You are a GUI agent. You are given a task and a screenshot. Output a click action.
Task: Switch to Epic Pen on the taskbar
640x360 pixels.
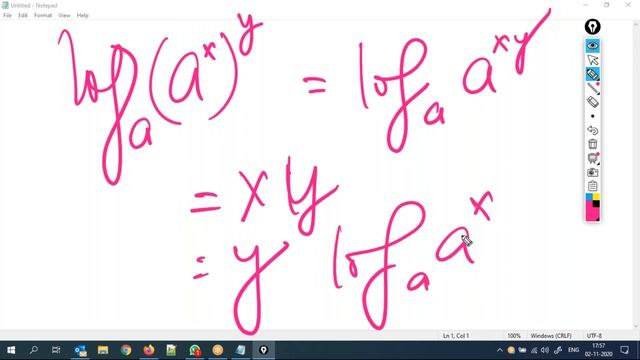coord(264,350)
